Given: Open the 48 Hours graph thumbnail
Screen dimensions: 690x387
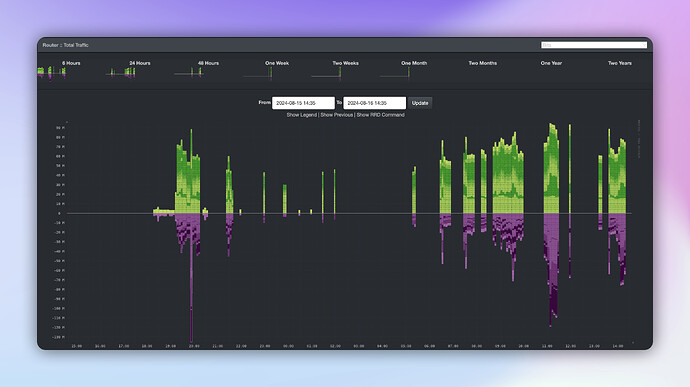Looking at the screenshot, I should tap(189, 73).
